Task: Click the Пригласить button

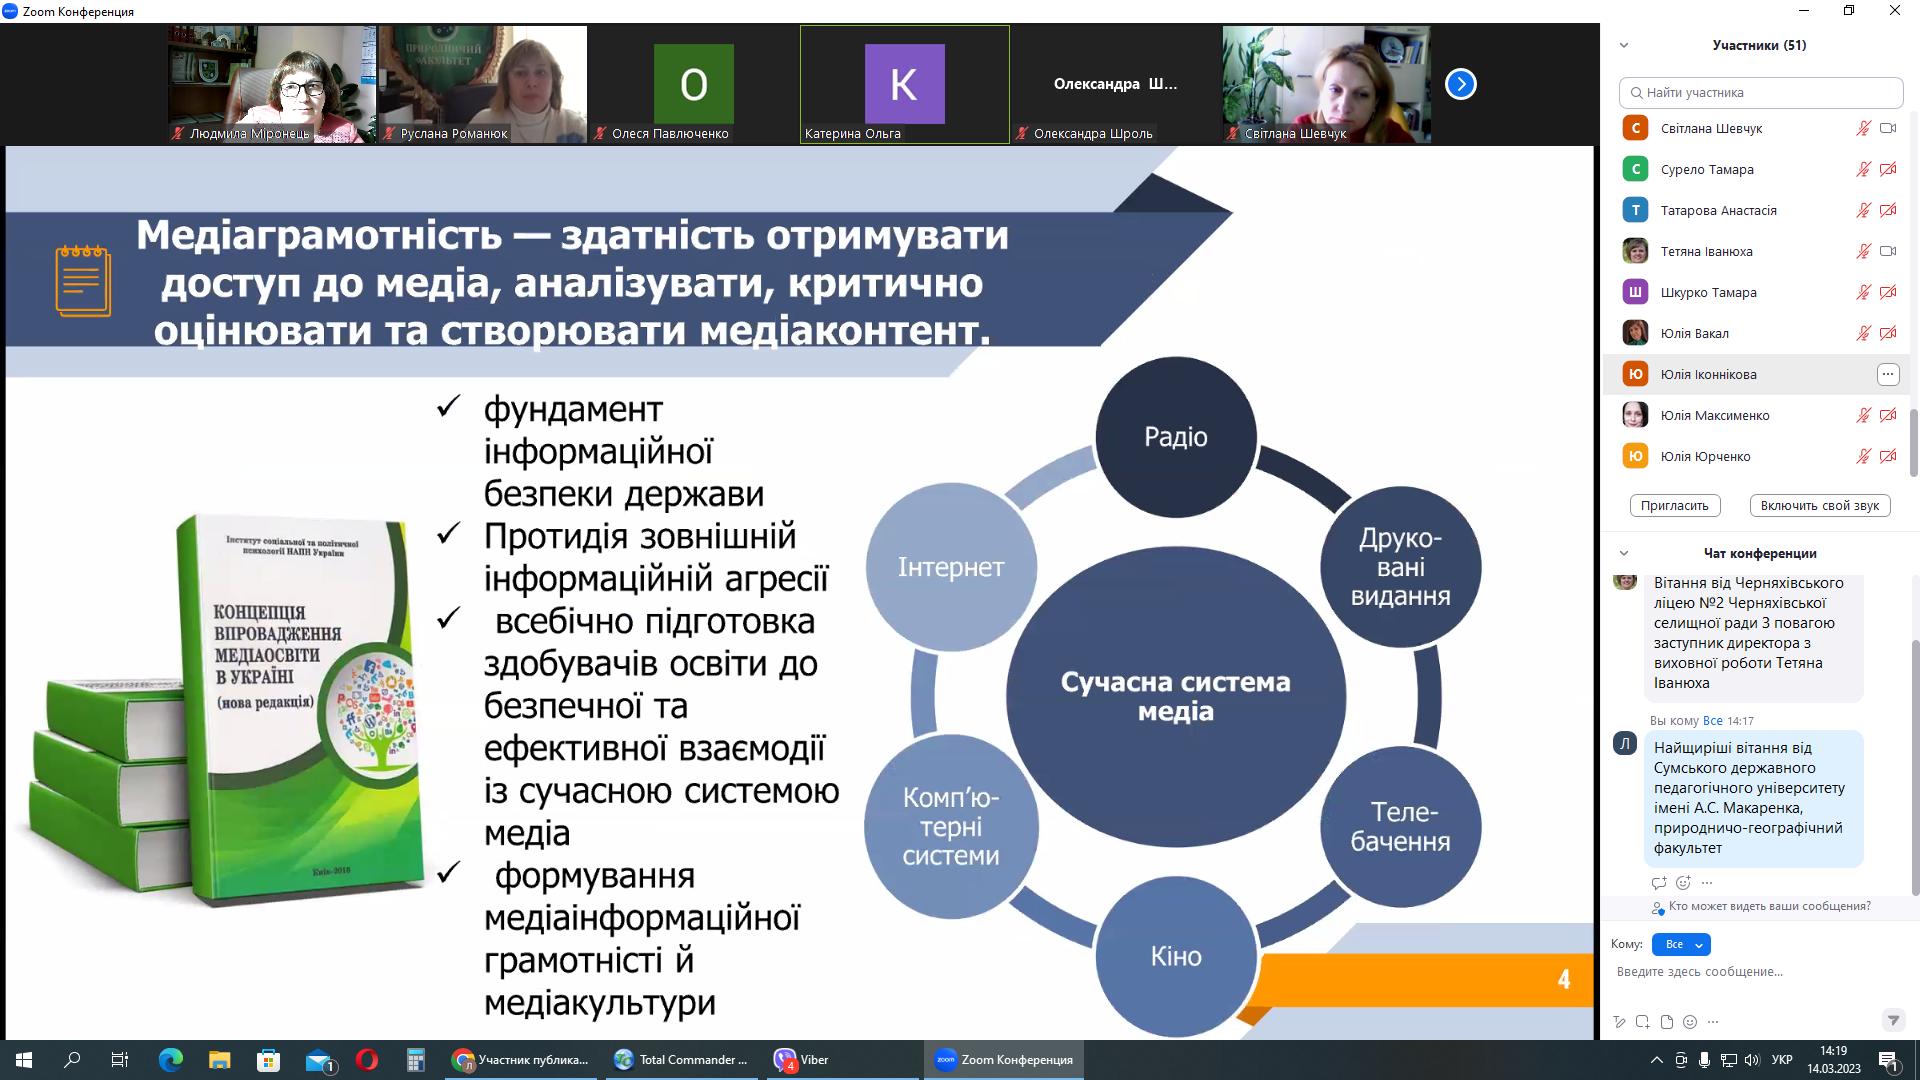Action: tap(1674, 505)
